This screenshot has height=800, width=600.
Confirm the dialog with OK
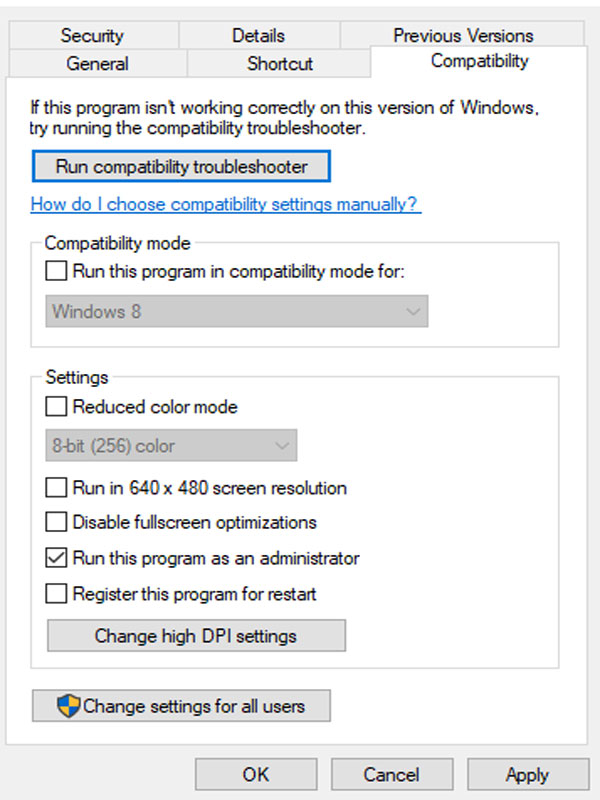point(256,774)
